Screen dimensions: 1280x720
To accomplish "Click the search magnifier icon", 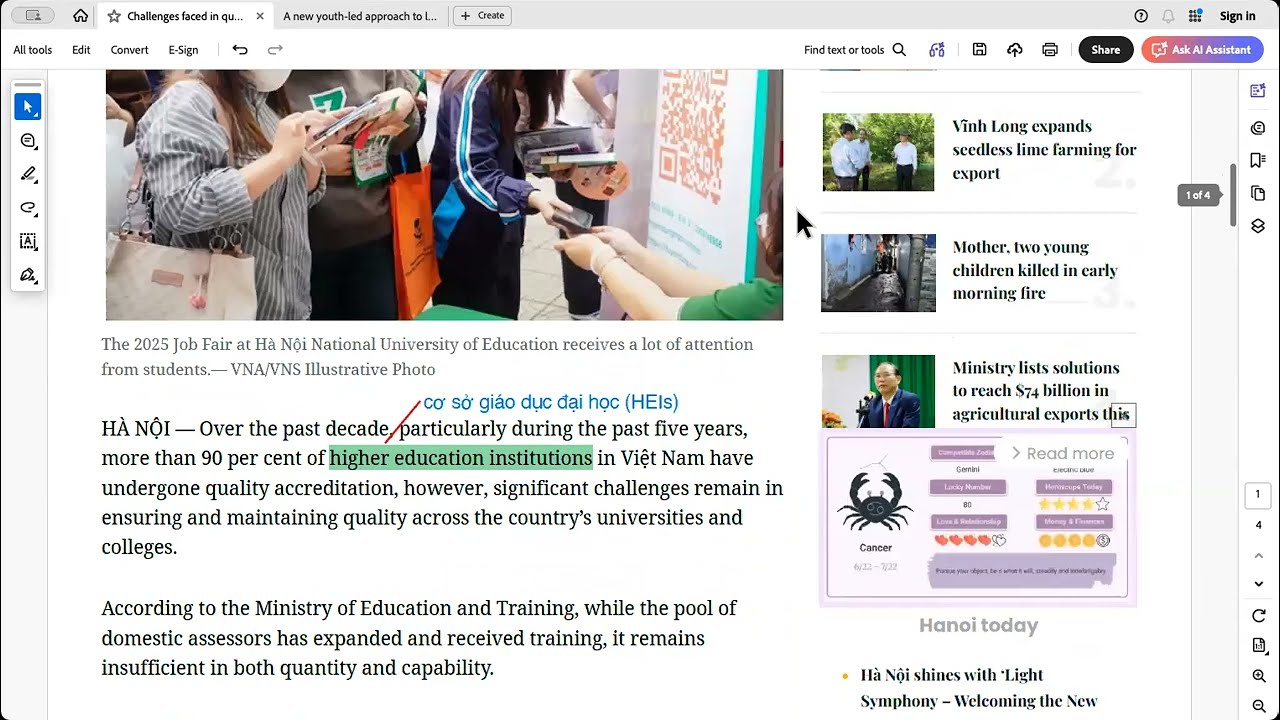I will tap(899, 50).
